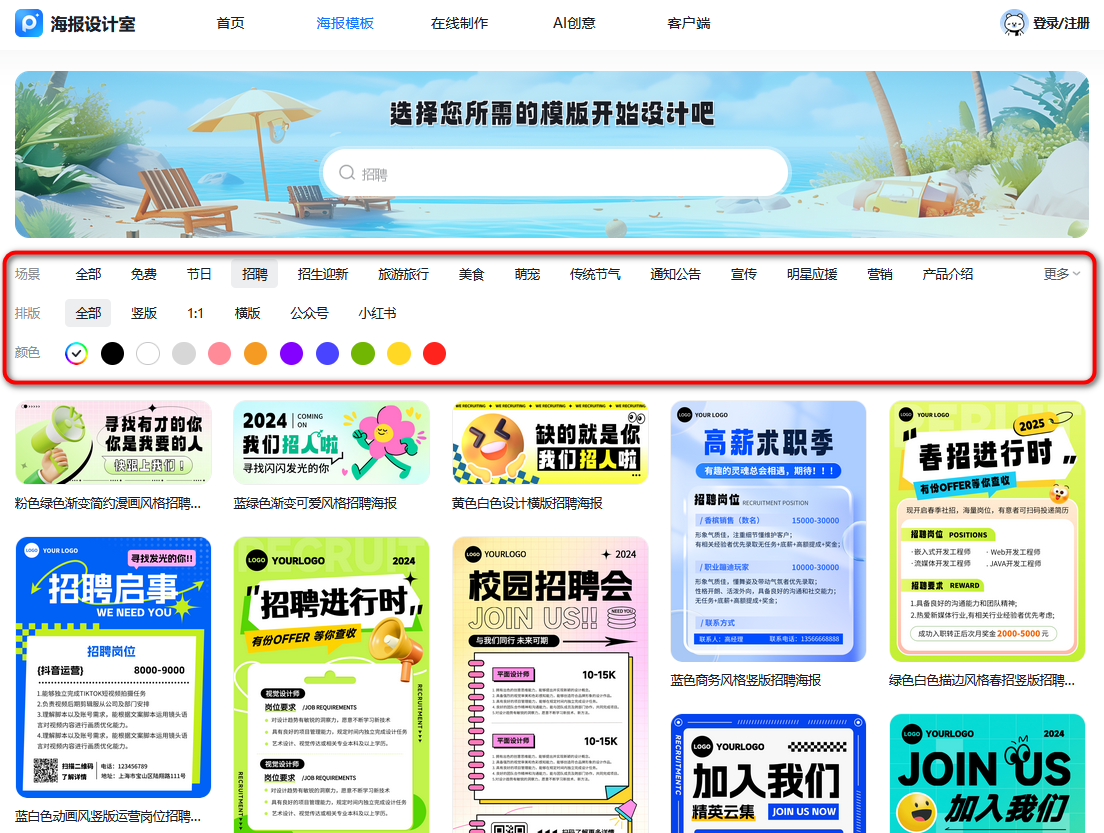The height and width of the screenshot is (833, 1104).
Task: Click the avatar icon beside 登录/注册
Action: tap(1014, 22)
